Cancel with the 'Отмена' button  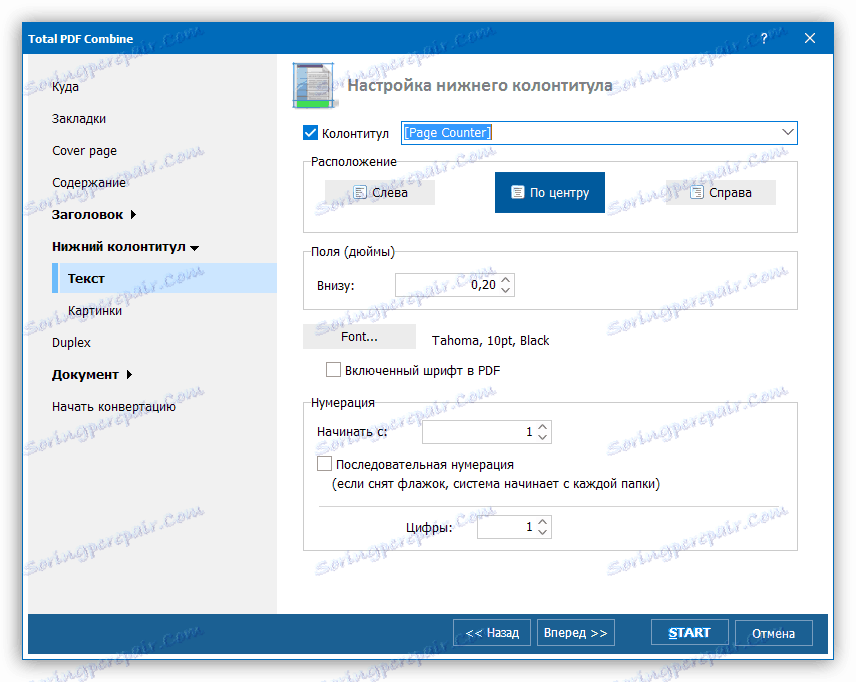click(x=773, y=632)
